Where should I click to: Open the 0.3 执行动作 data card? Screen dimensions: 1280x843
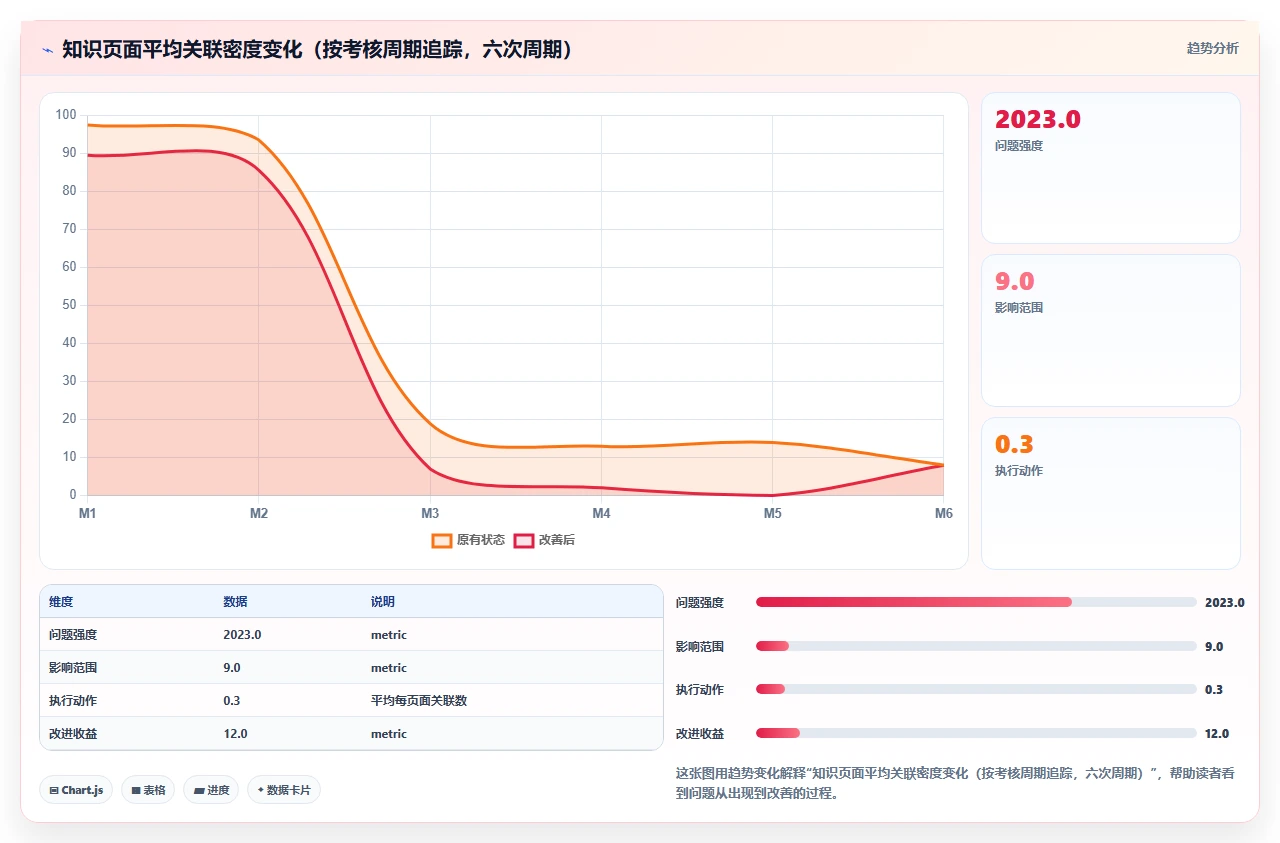(x=1110, y=493)
